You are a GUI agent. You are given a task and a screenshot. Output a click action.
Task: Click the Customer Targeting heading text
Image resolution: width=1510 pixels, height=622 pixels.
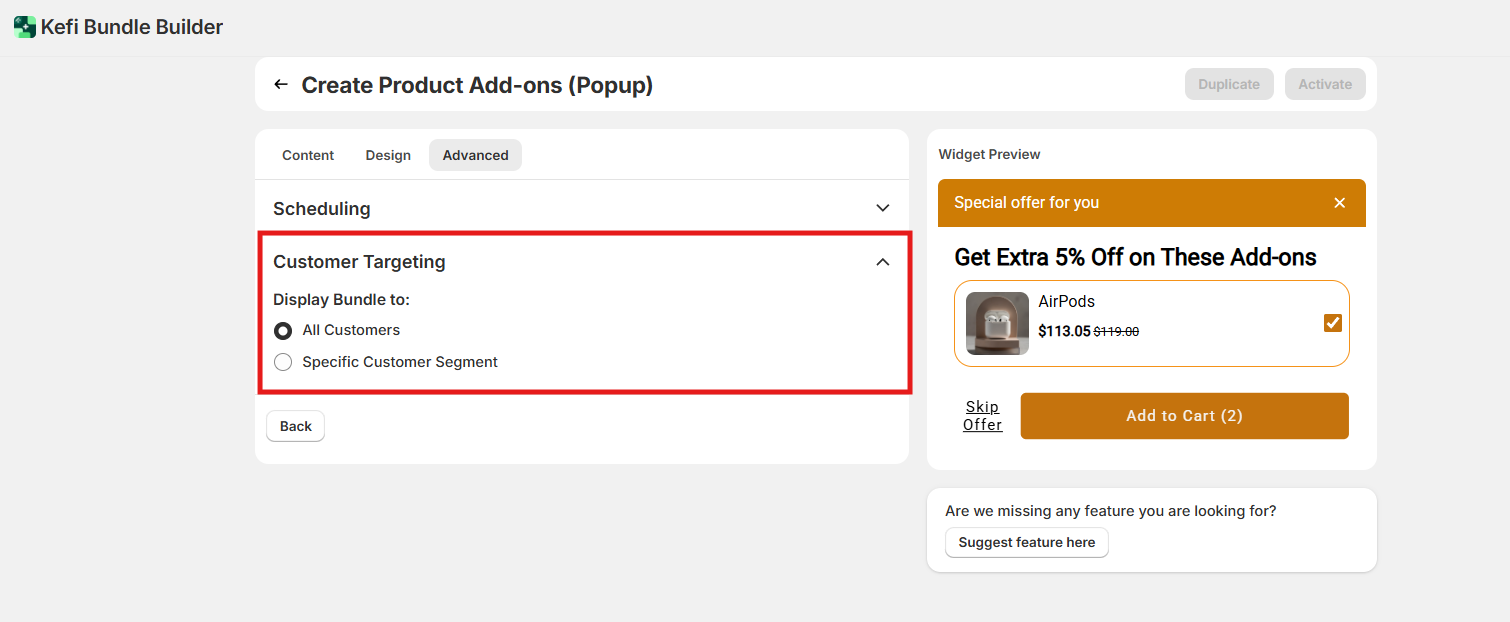359,262
